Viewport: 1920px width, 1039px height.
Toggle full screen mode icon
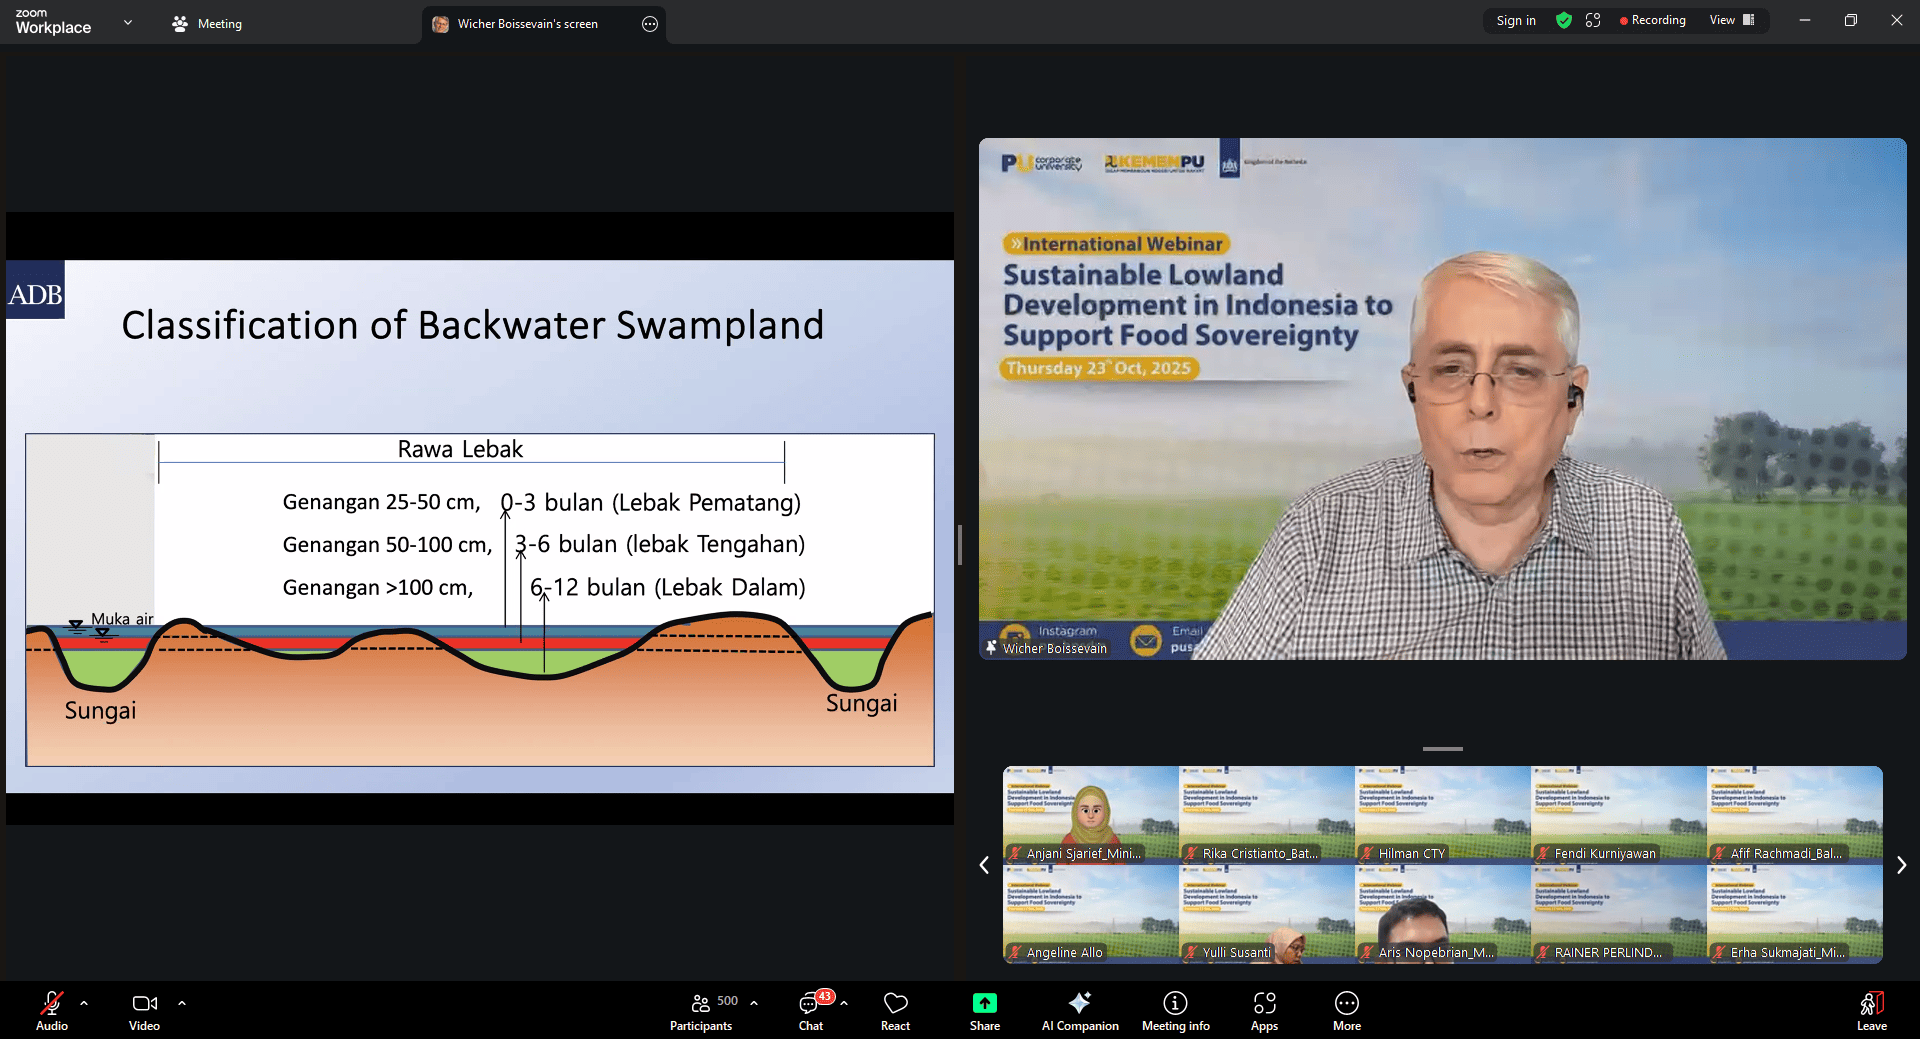pyautogui.click(x=1593, y=20)
